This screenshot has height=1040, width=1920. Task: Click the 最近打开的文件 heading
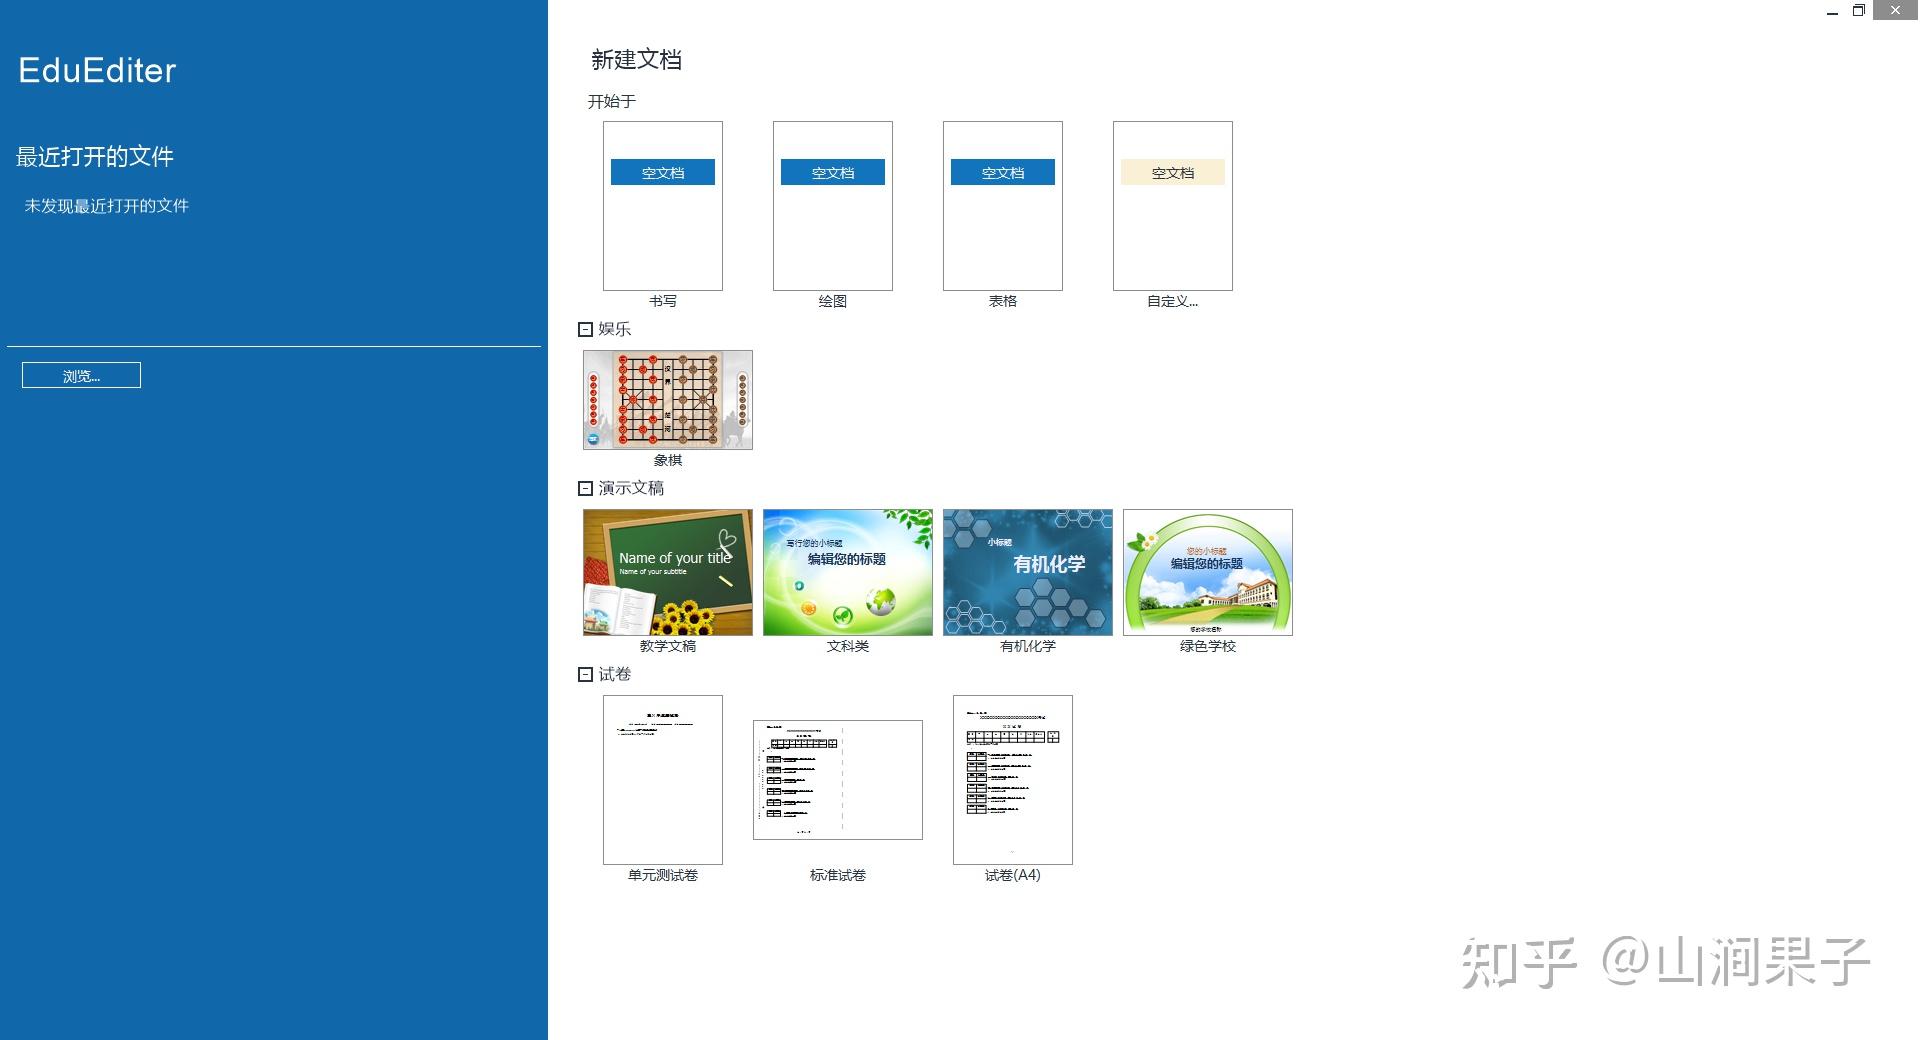pyautogui.click(x=95, y=157)
